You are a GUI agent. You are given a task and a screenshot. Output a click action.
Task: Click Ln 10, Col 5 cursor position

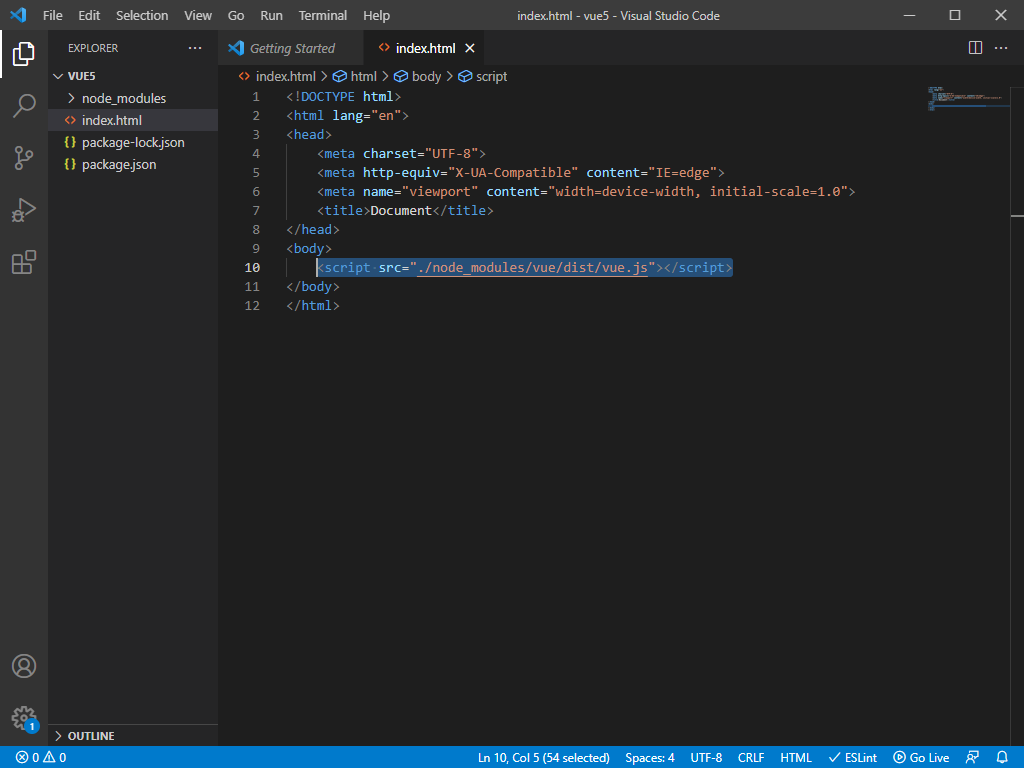(543, 758)
